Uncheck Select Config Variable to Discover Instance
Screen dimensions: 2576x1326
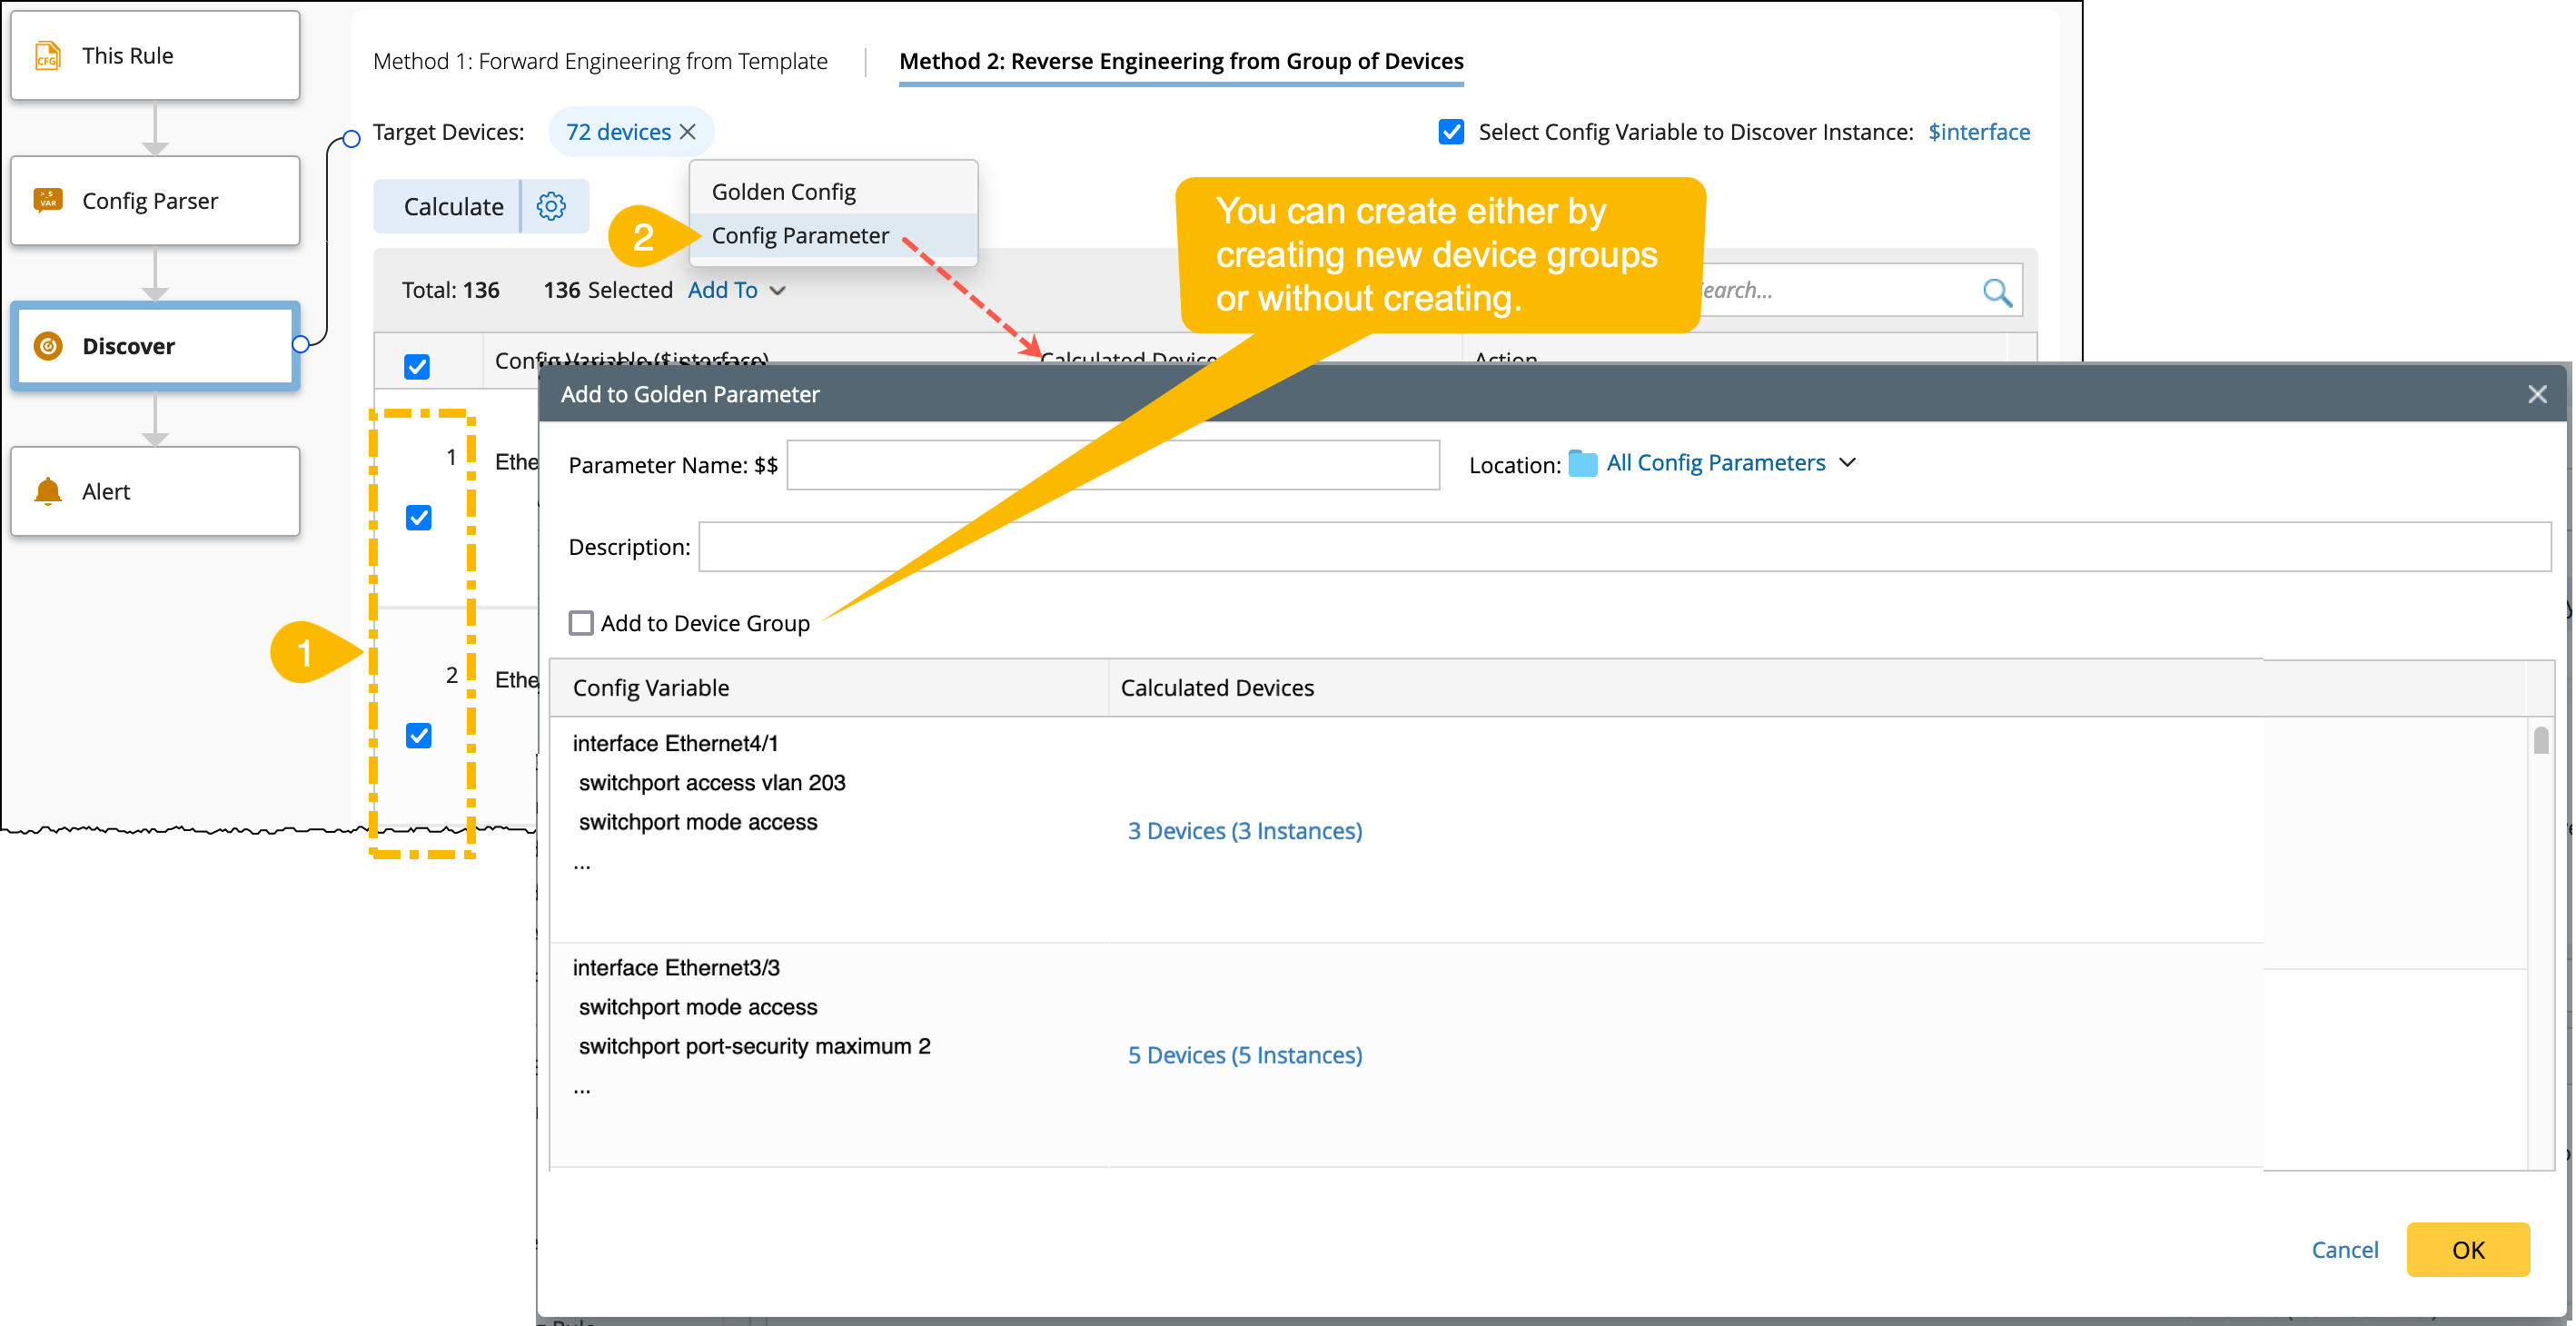point(1451,132)
